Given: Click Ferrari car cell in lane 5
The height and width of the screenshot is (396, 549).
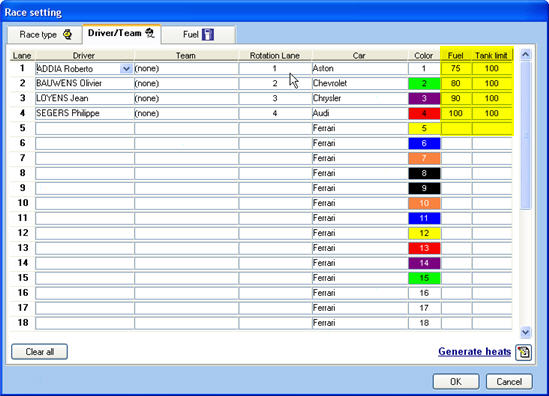Looking at the screenshot, I should [360, 128].
